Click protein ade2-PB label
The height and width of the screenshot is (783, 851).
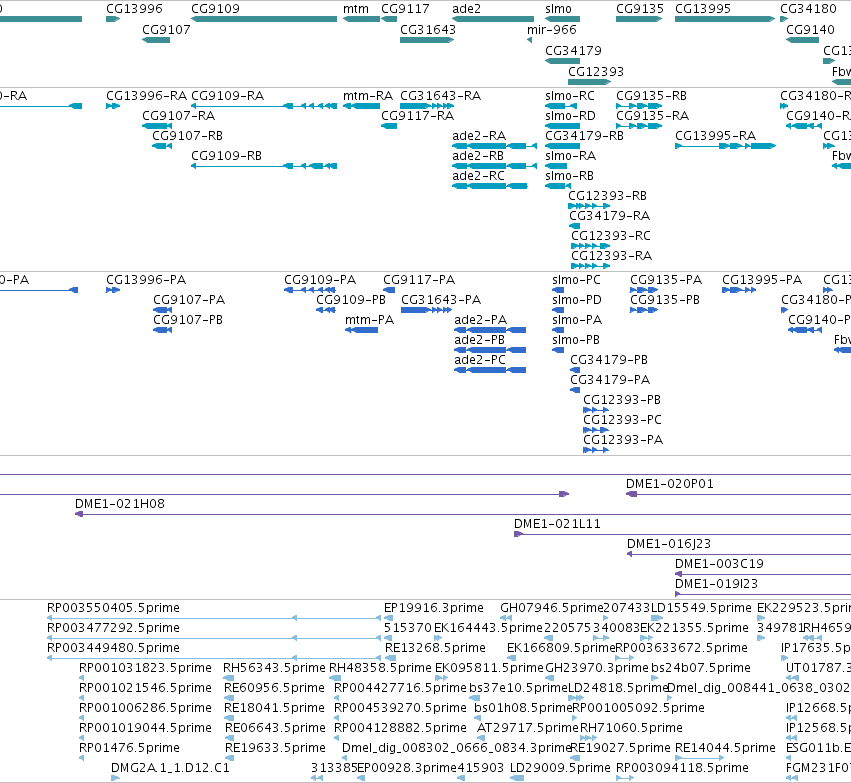pos(480,340)
